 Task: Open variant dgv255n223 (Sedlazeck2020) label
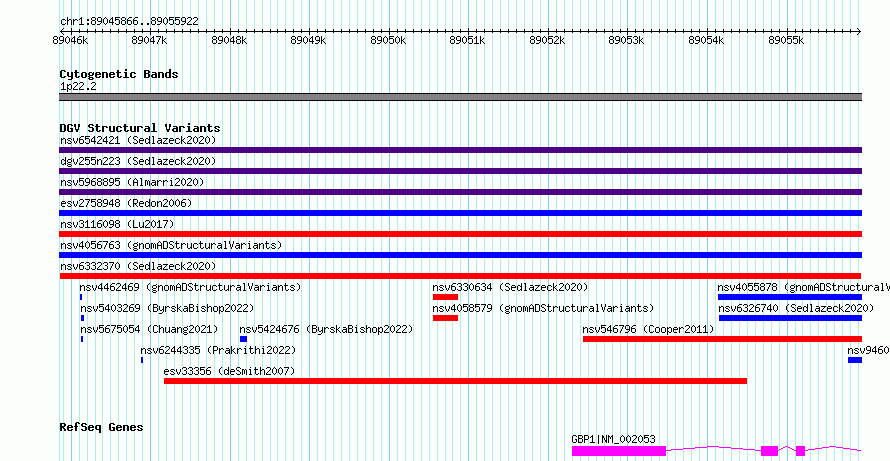click(x=138, y=161)
